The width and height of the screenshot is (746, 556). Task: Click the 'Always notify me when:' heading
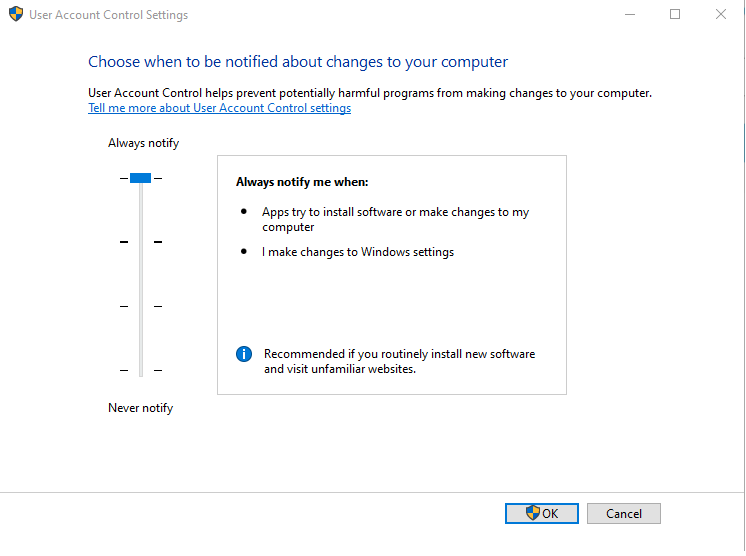coord(302,182)
